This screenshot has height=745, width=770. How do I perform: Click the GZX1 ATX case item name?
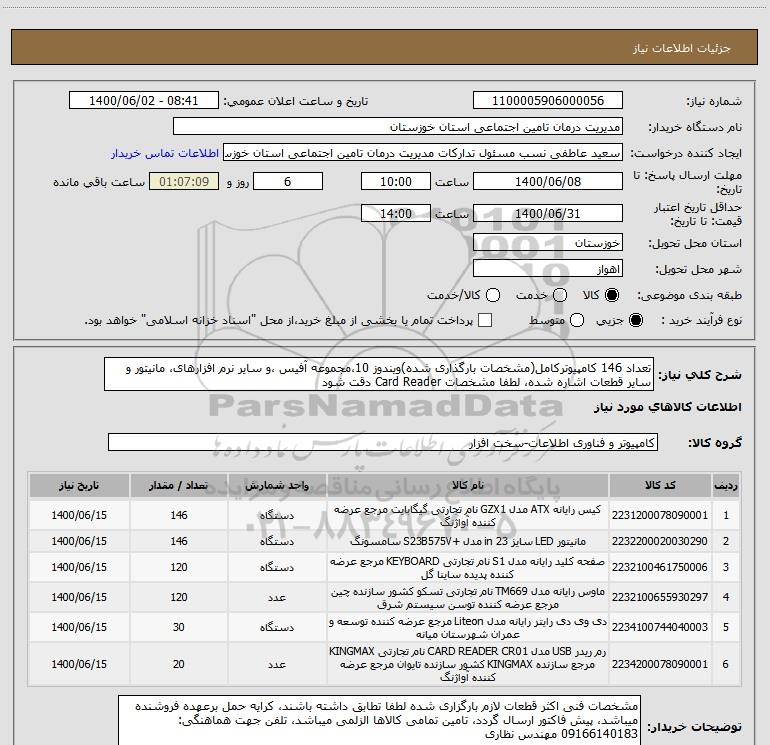[468, 515]
